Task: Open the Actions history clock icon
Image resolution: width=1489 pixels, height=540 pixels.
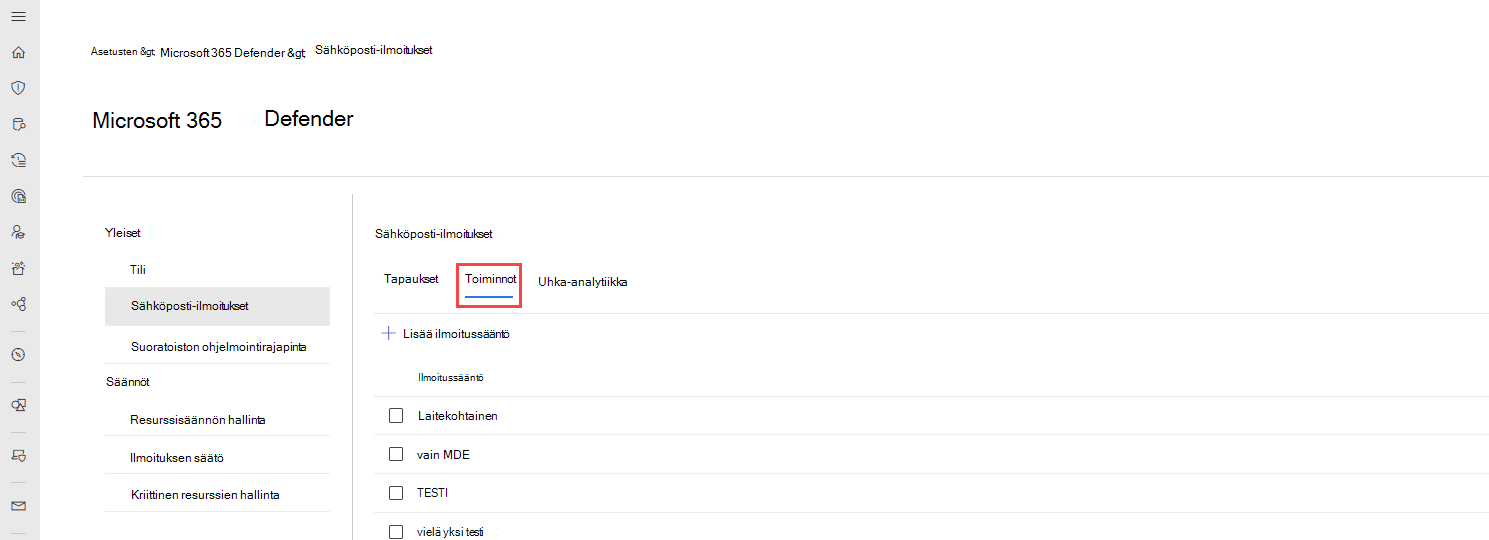Action: [18, 160]
